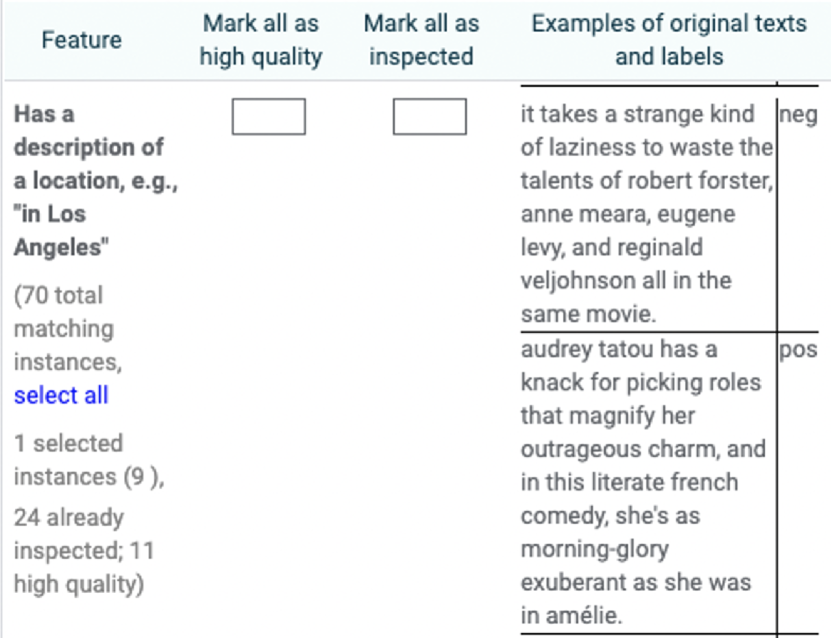This screenshot has height=638, width=831.
Task: Click the 'Mark all as high quality' header
Action: coord(260,40)
